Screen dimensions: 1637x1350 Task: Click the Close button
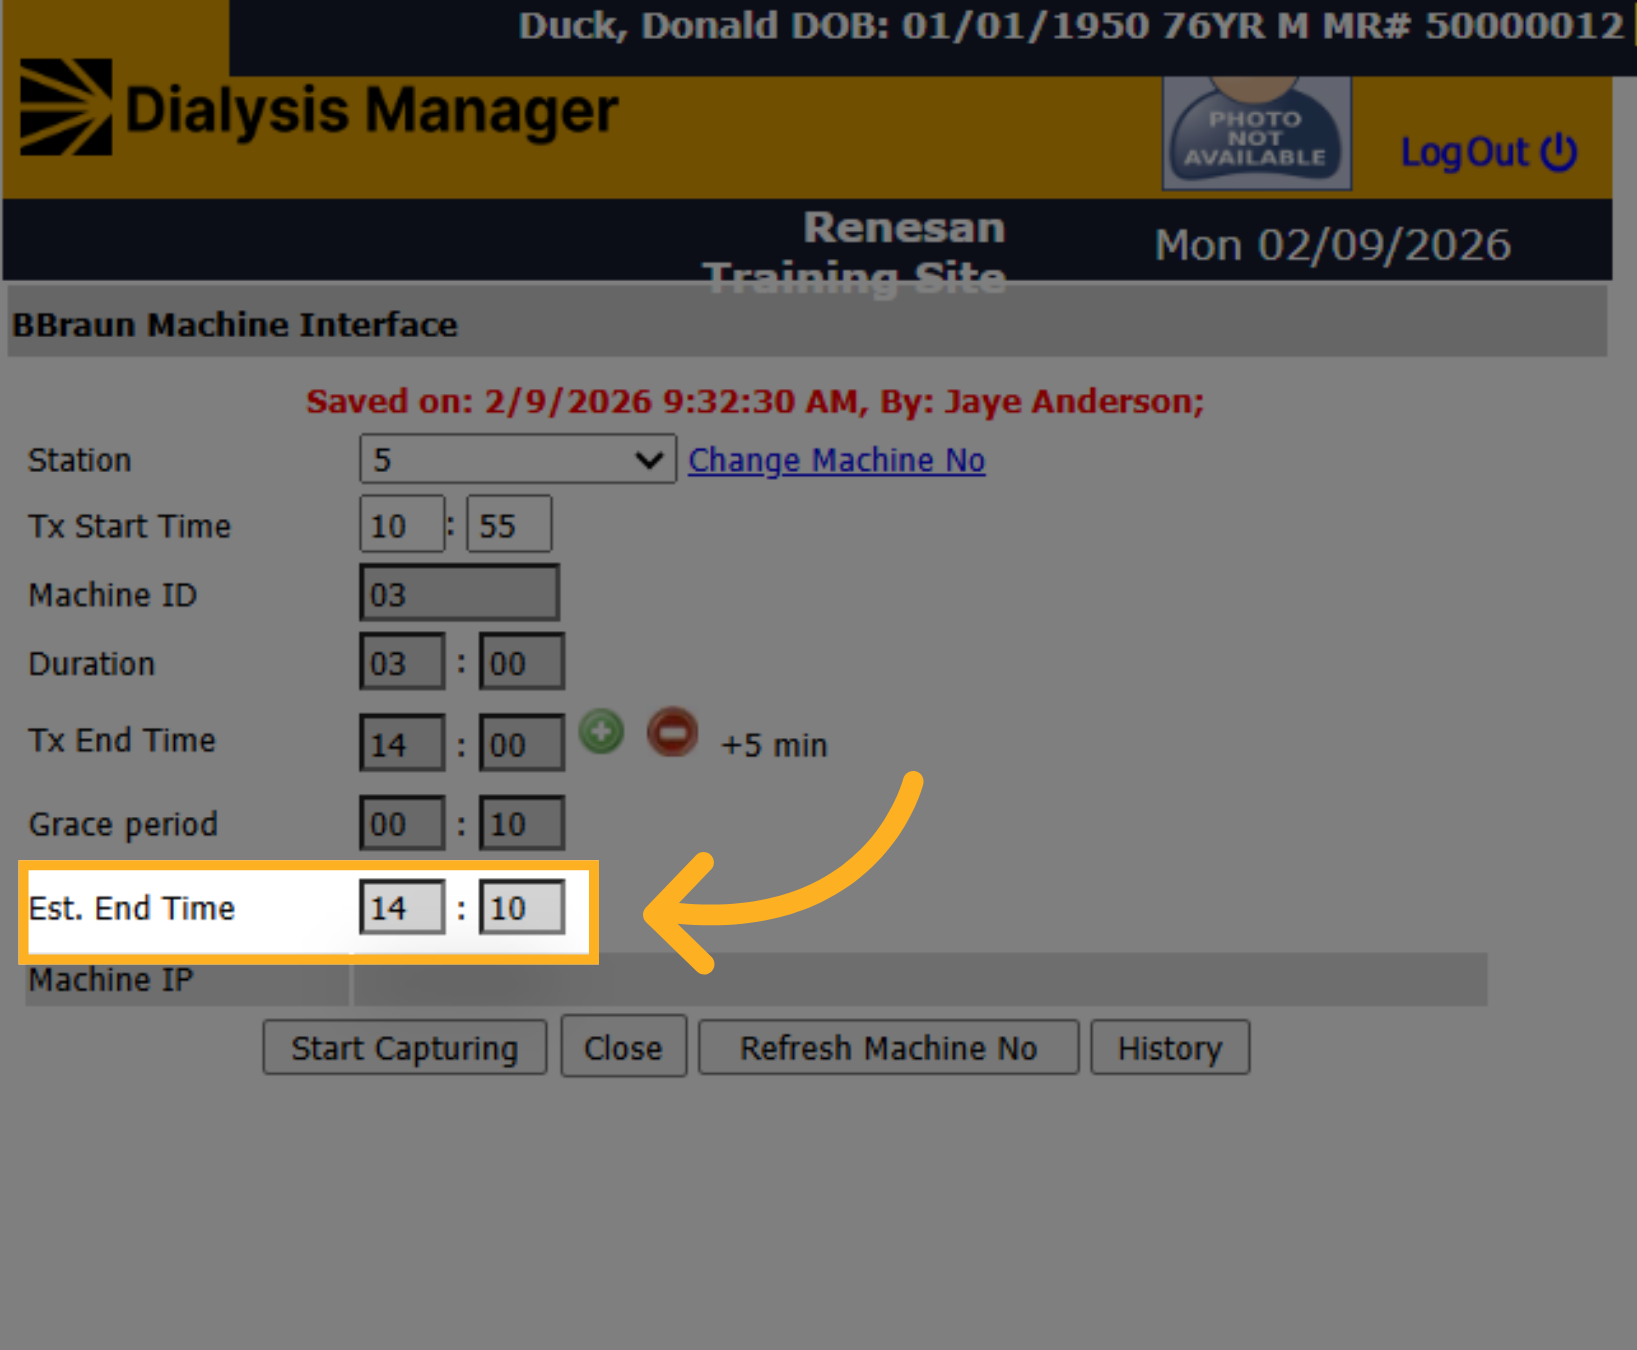pos(623,1047)
